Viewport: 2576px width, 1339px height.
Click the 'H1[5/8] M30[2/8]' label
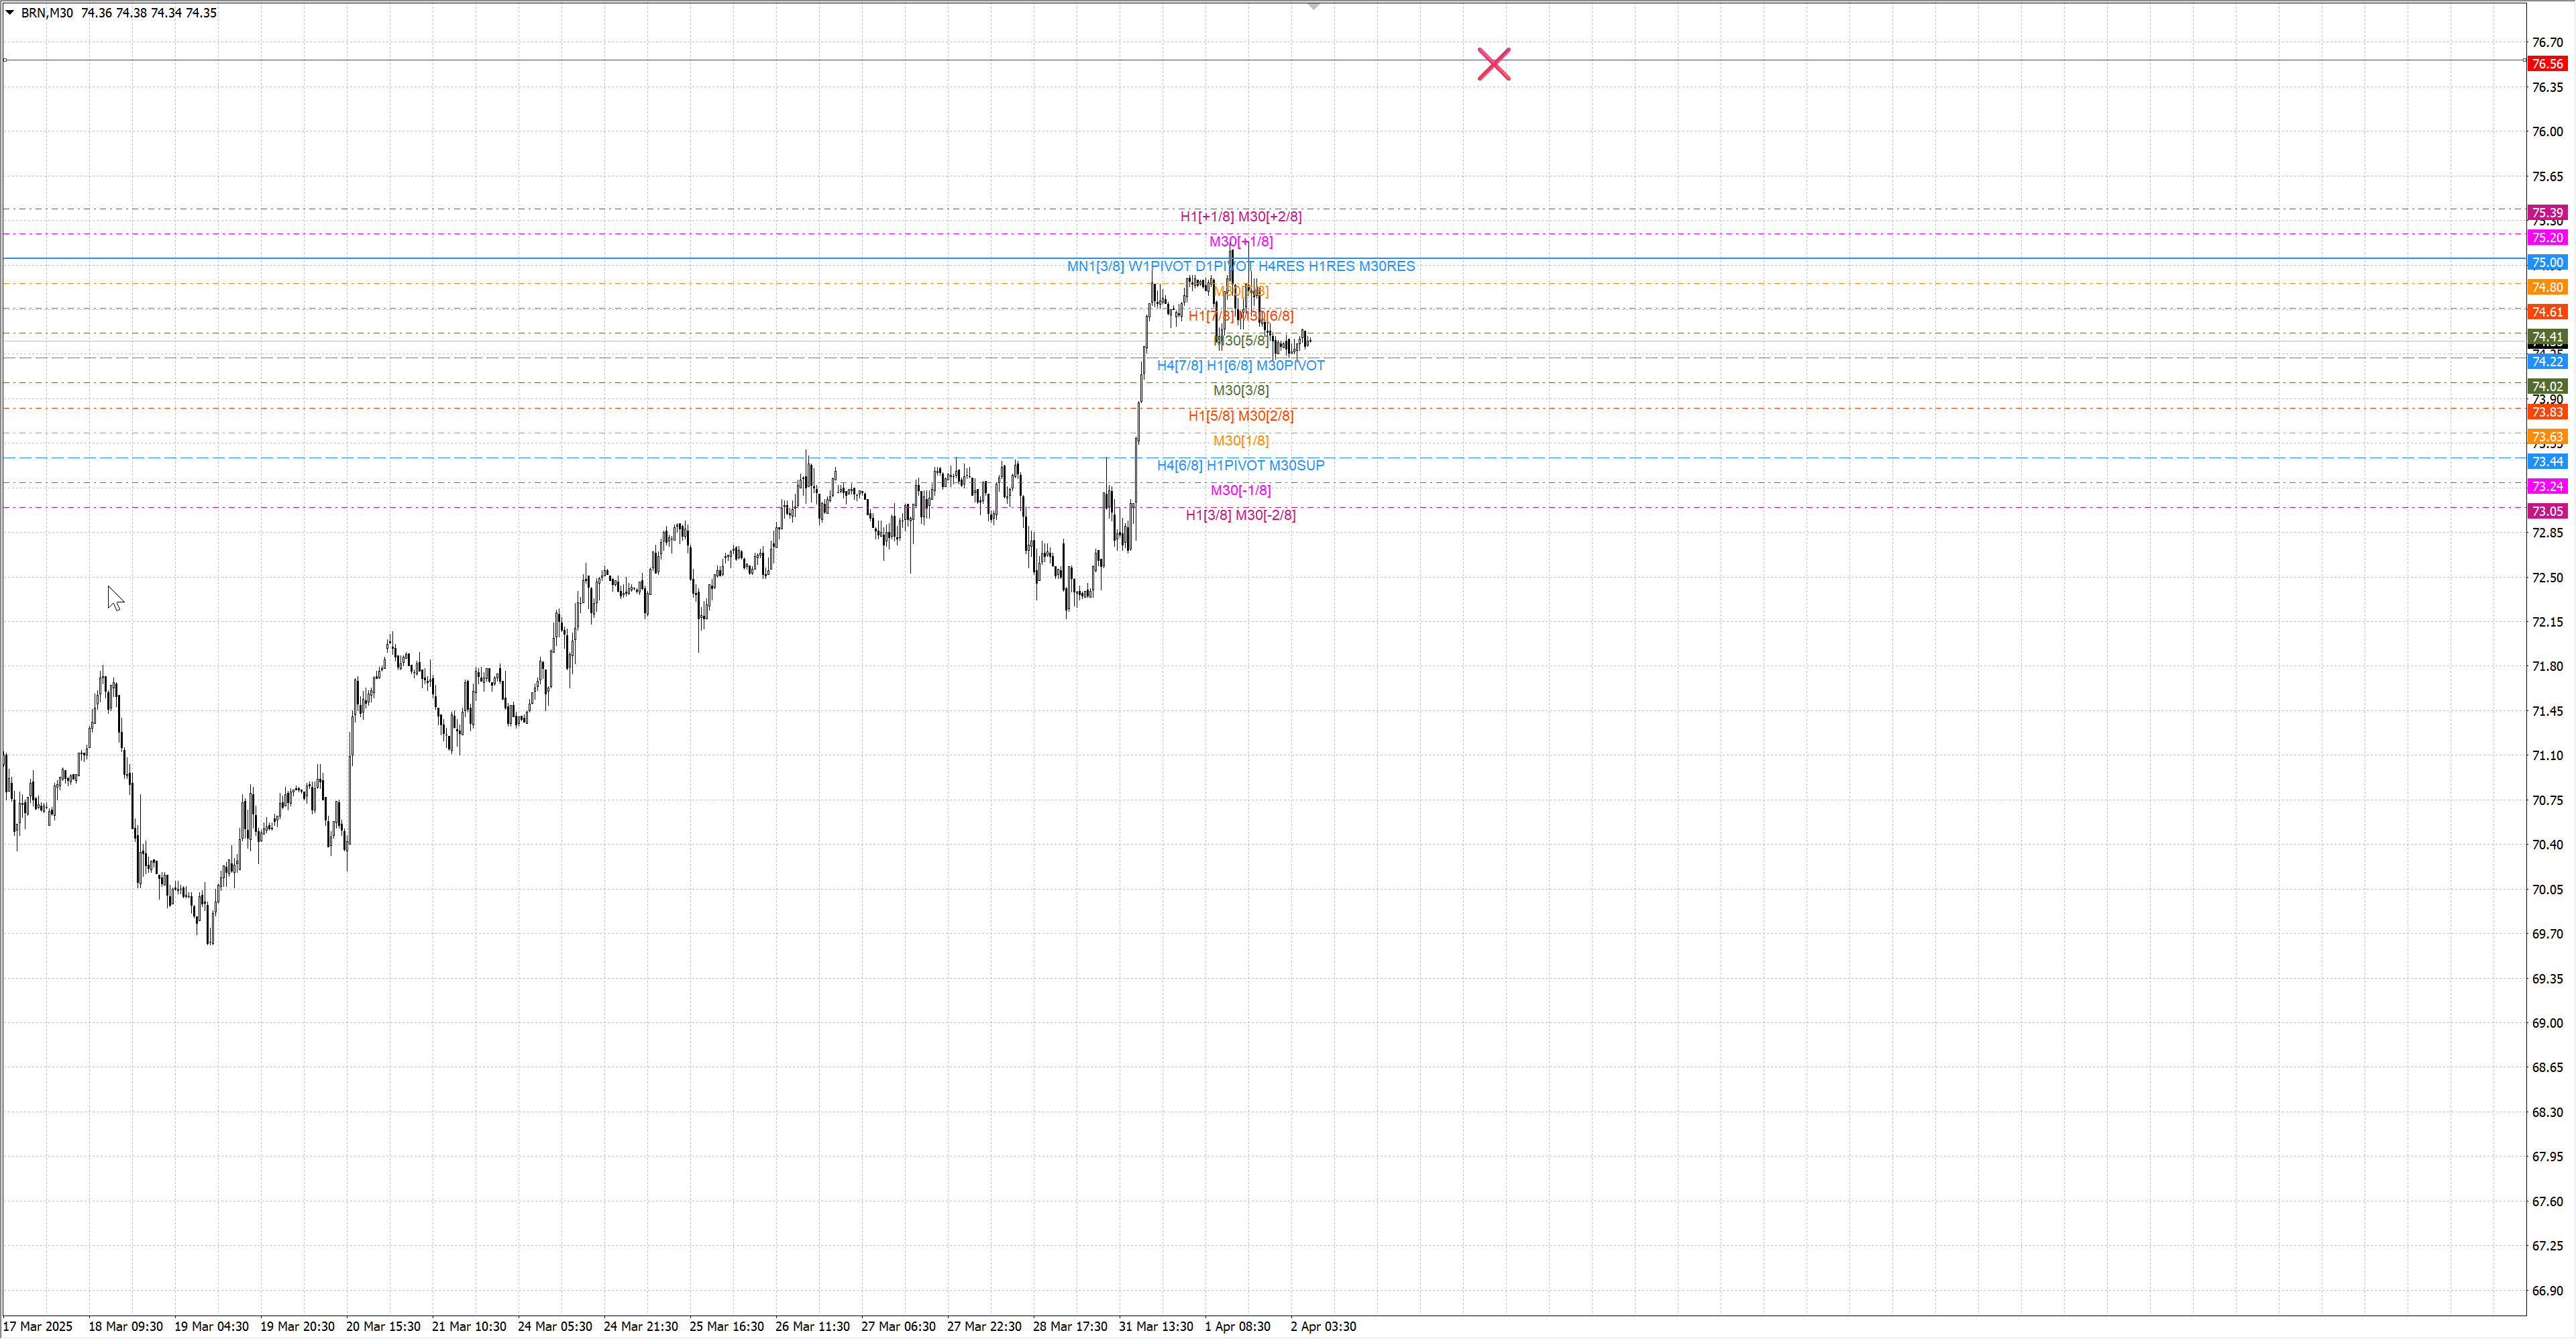pyautogui.click(x=1240, y=415)
